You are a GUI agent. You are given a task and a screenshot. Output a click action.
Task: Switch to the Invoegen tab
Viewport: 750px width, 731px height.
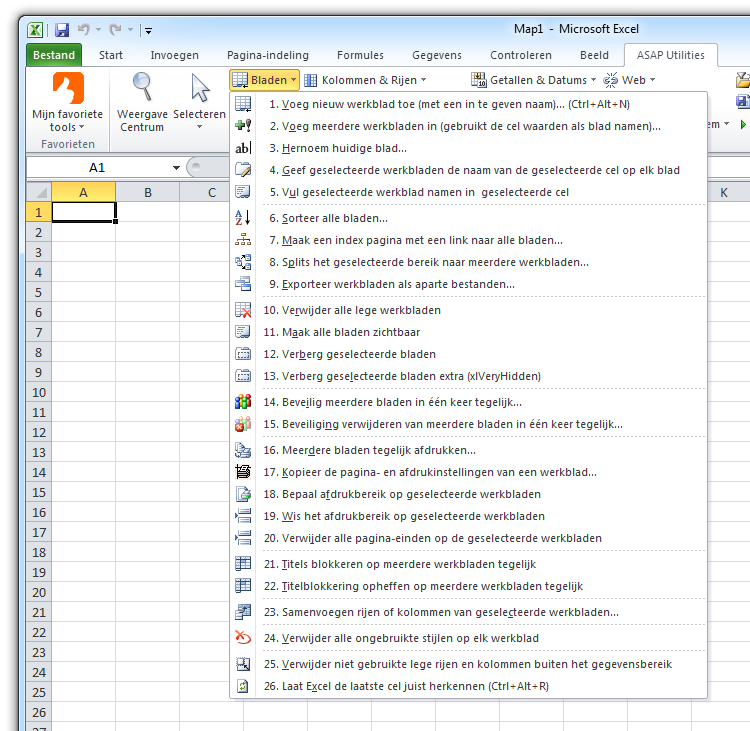click(175, 55)
